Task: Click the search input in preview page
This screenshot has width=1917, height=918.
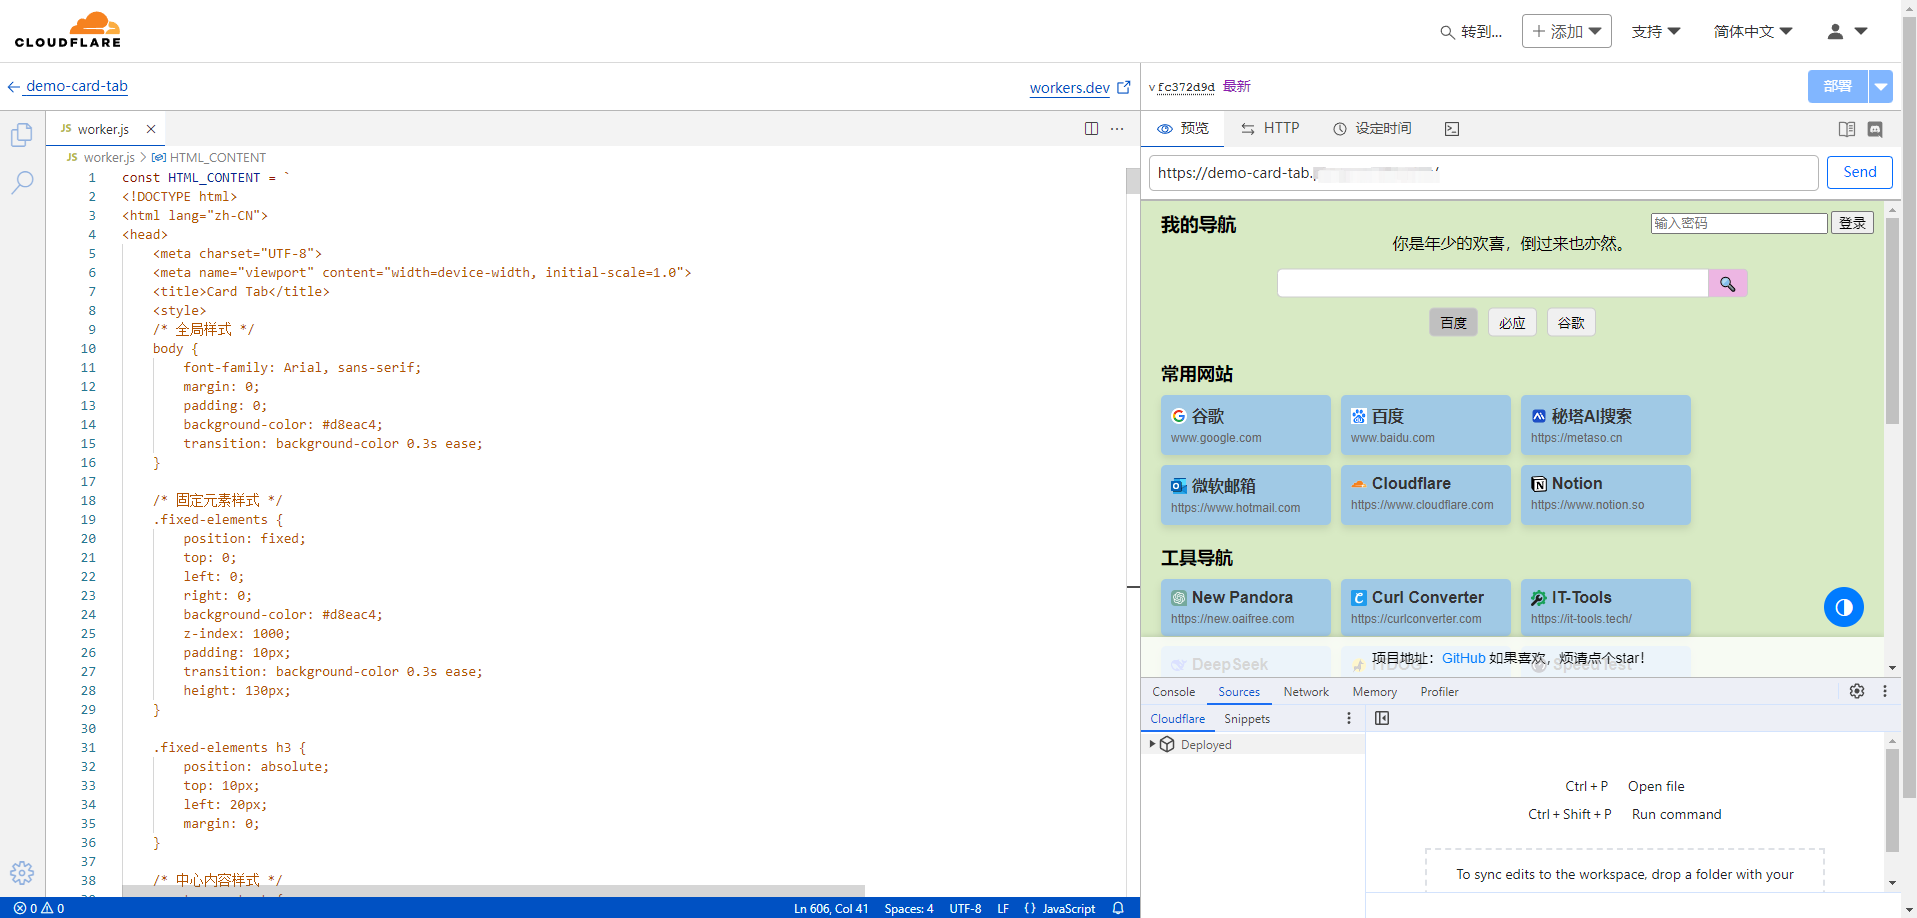Action: pyautogui.click(x=1492, y=283)
